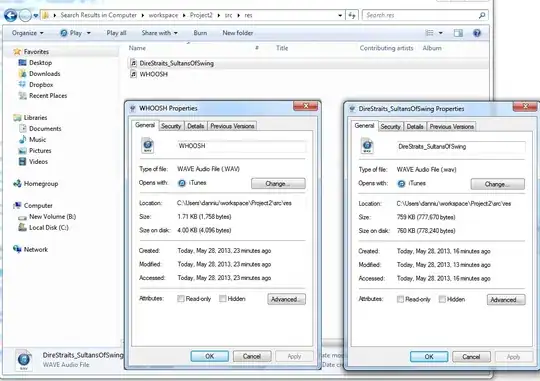Open Explorer Help with question mark icon

point(477,33)
